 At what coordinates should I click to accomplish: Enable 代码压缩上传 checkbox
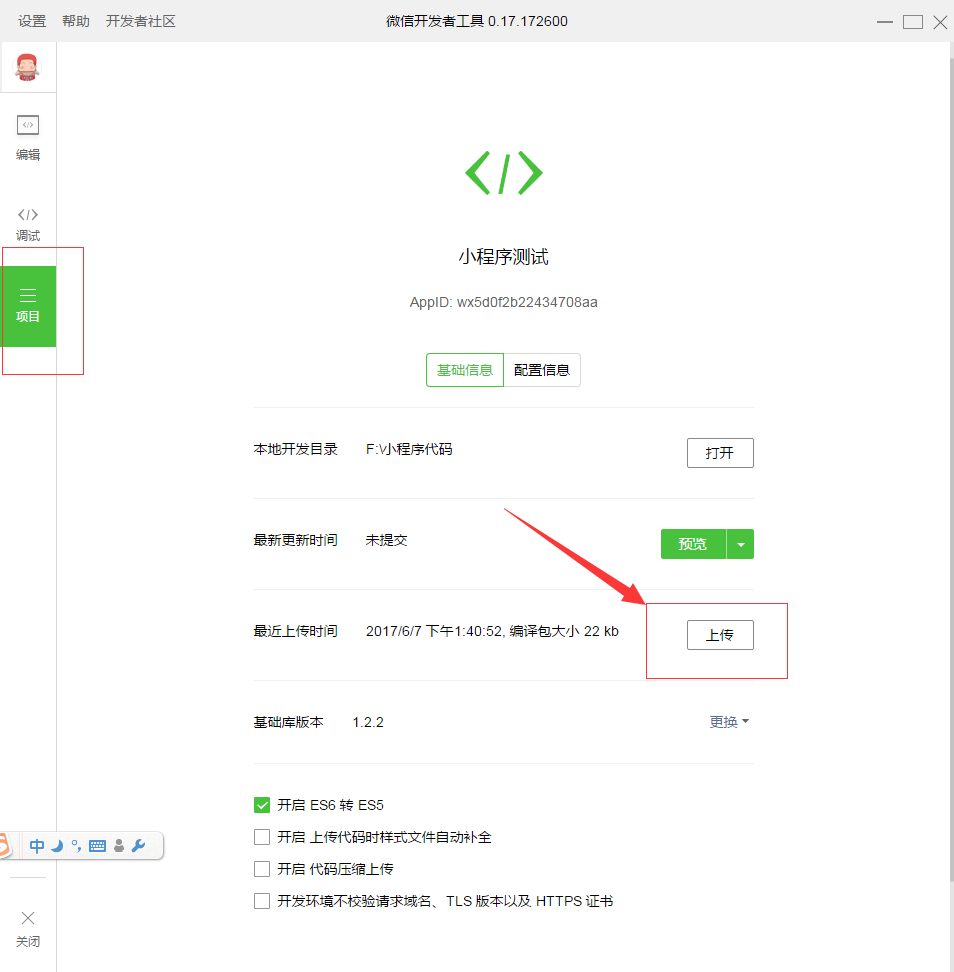(x=262, y=869)
